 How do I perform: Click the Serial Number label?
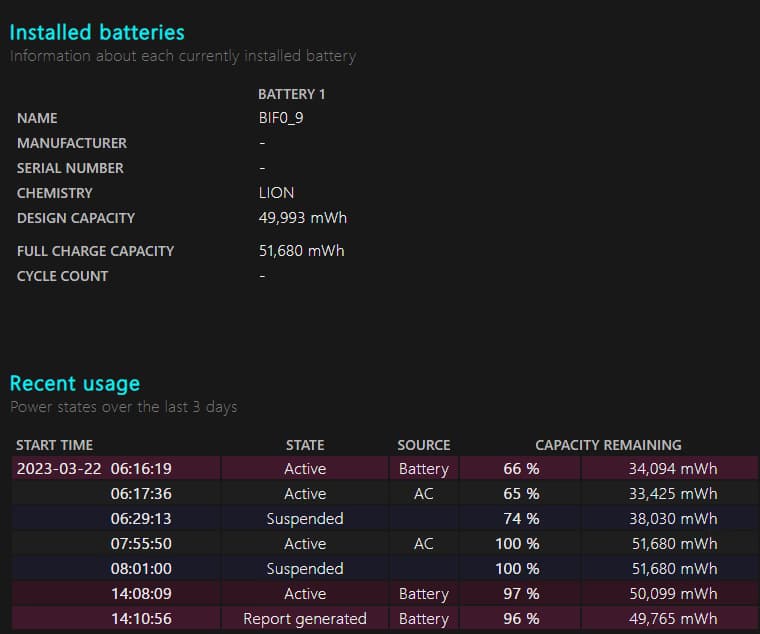point(70,168)
